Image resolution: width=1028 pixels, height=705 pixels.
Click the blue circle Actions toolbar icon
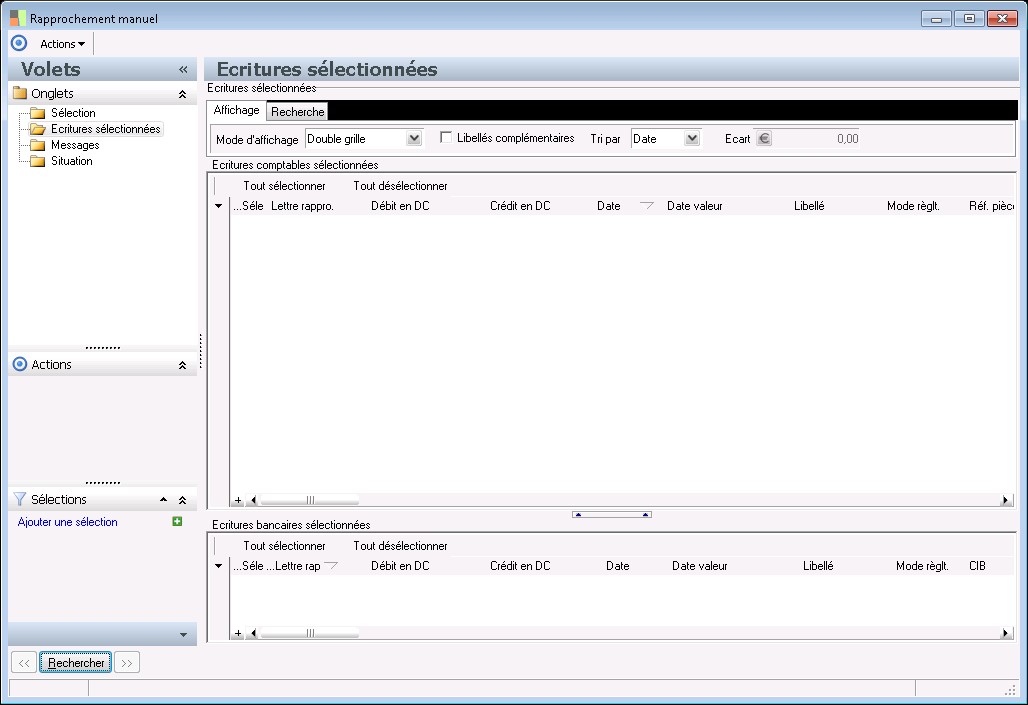tap(19, 43)
